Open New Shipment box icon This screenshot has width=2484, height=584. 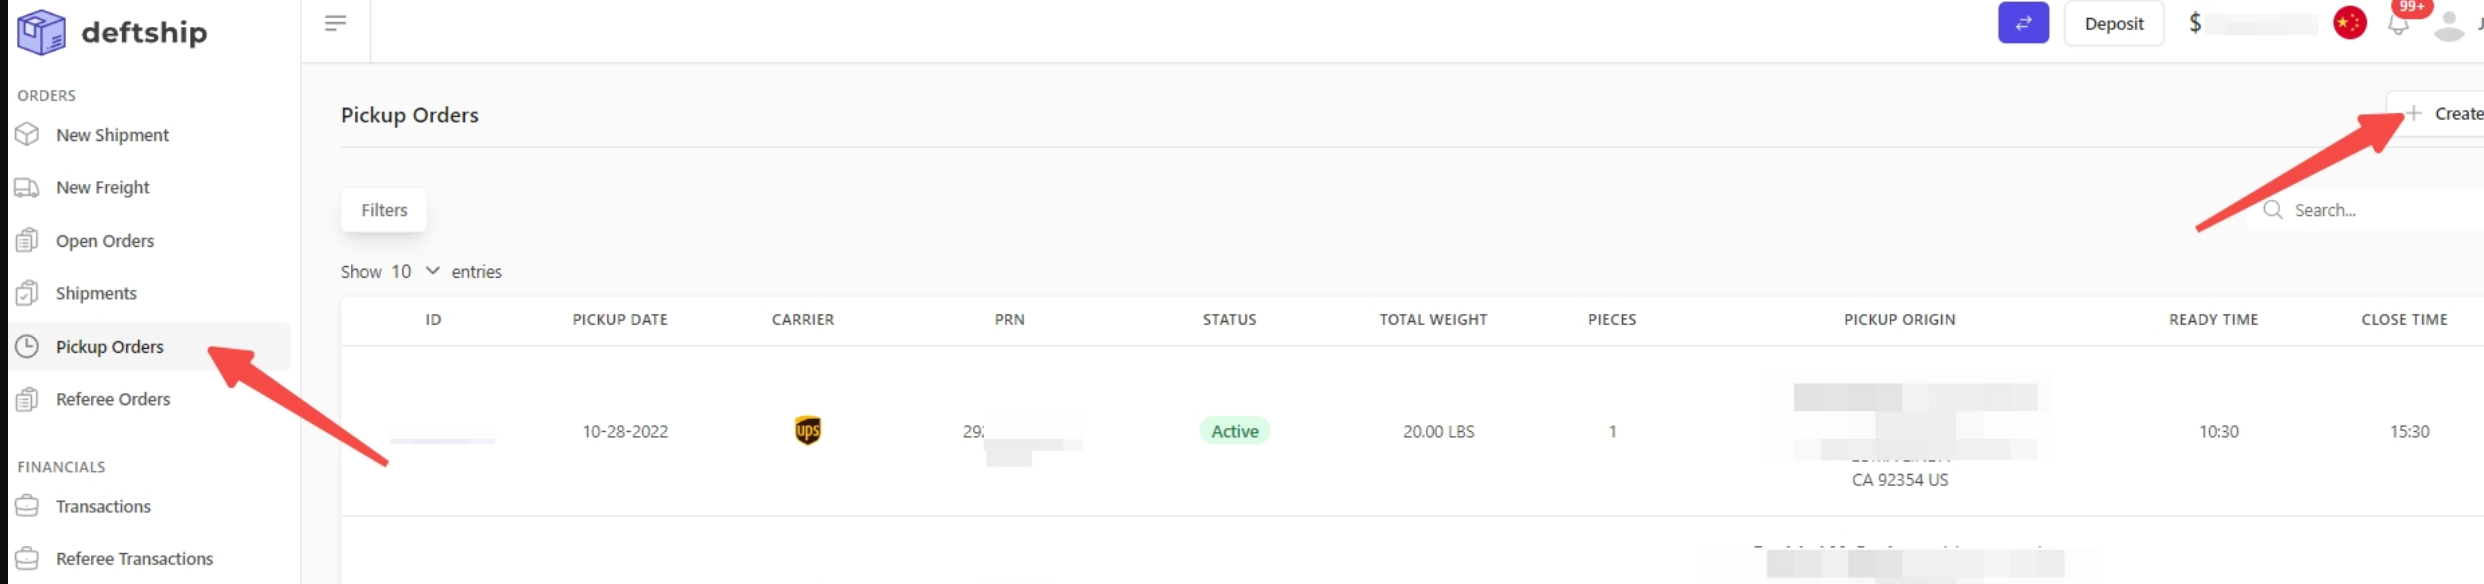pyautogui.click(x=27, y=134)
